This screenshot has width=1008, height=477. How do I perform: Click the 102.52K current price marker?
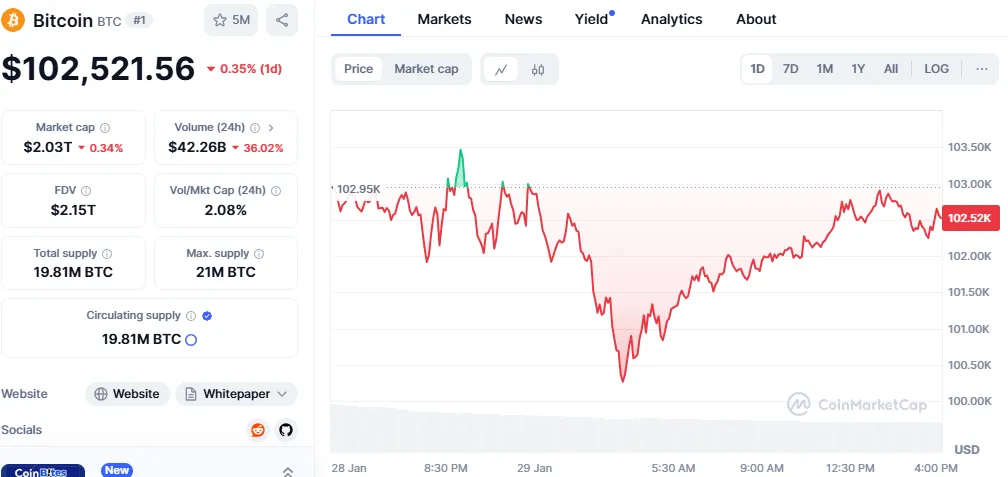[969, 218]
